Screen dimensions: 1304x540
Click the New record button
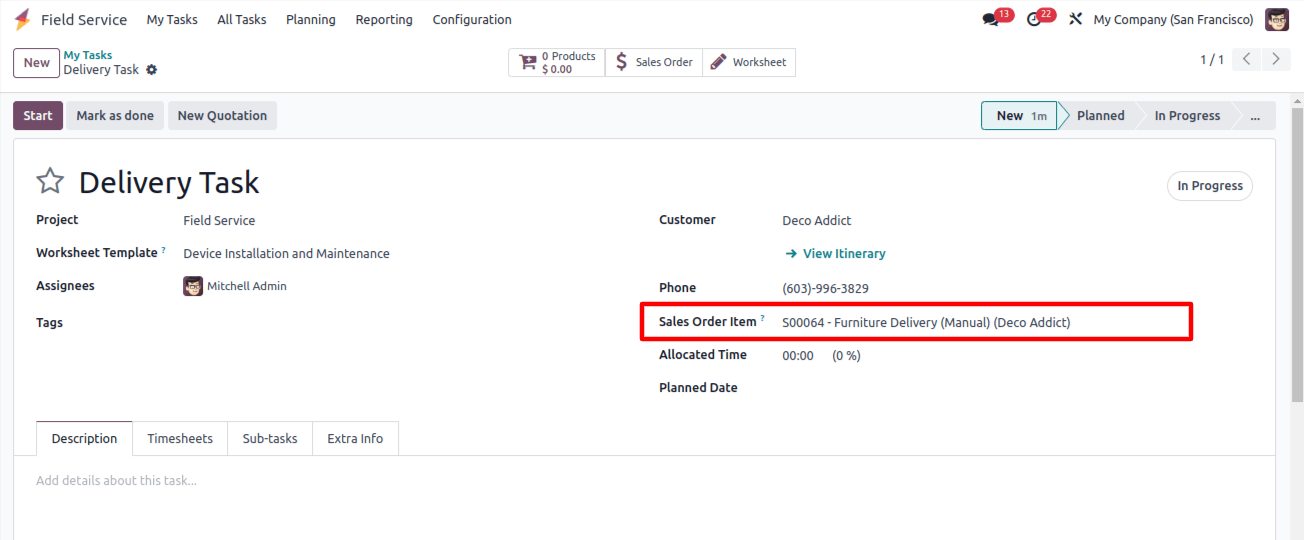click(37, 62)
